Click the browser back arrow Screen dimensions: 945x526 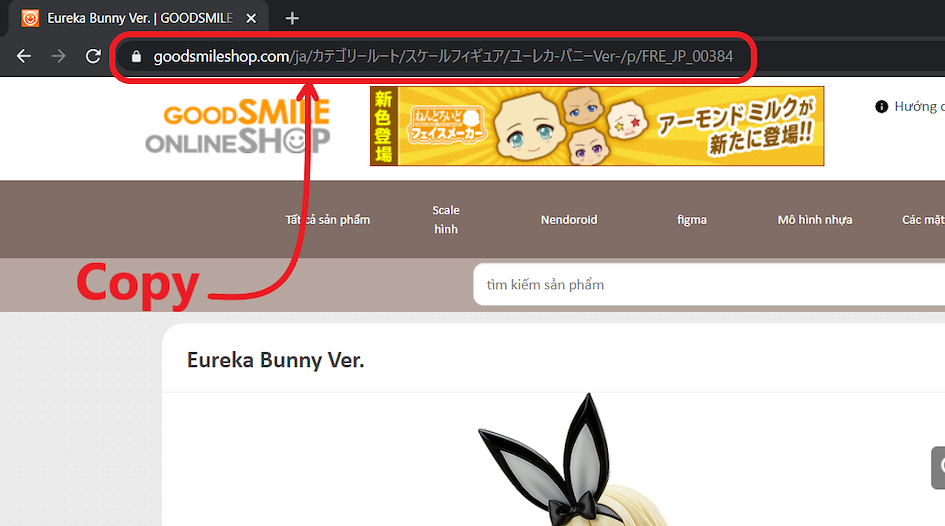coord(24,56)
